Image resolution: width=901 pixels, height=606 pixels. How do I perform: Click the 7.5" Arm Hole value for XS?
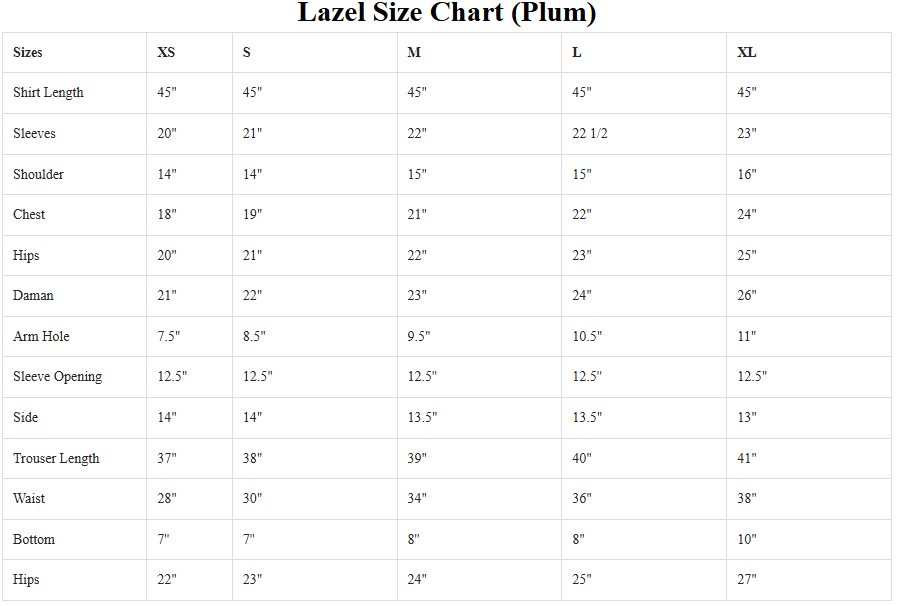click(x=168, y=337)
